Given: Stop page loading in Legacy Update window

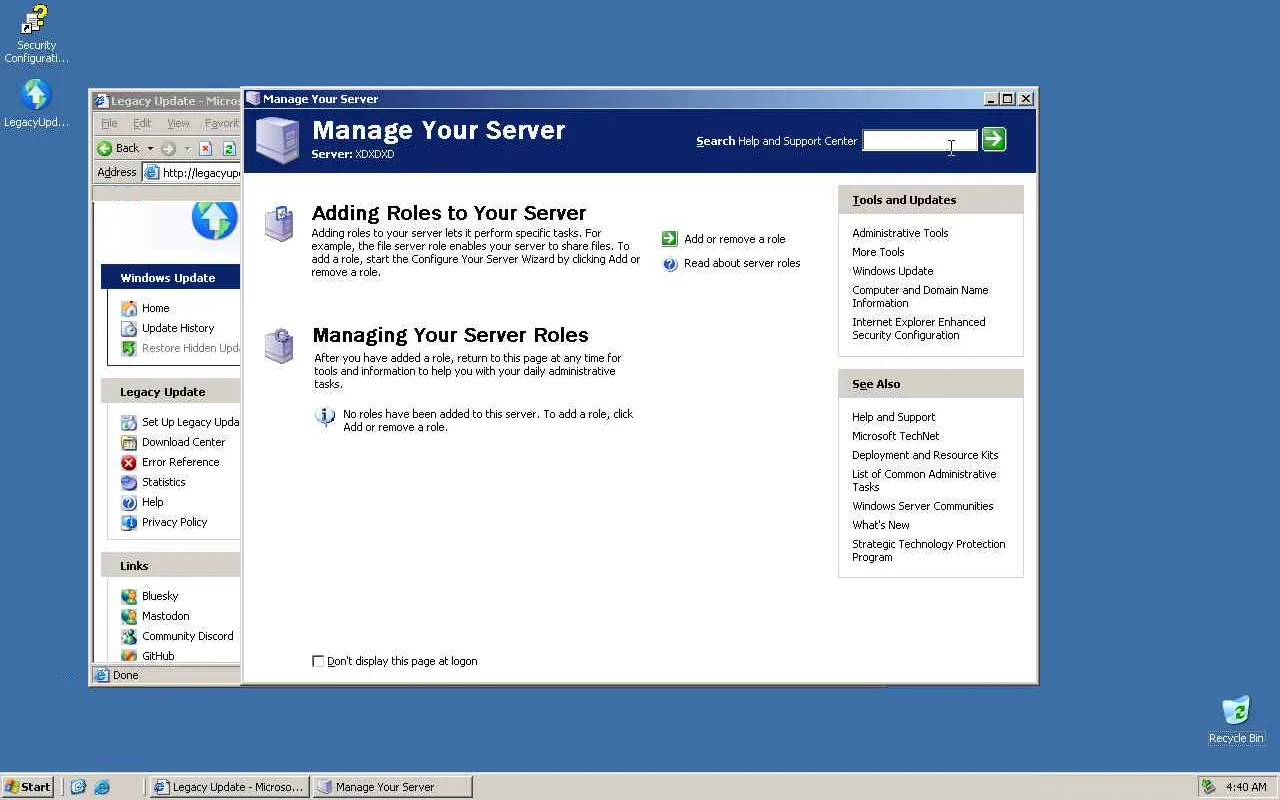Looking at the screenshot, I should [x=205, y=148].
